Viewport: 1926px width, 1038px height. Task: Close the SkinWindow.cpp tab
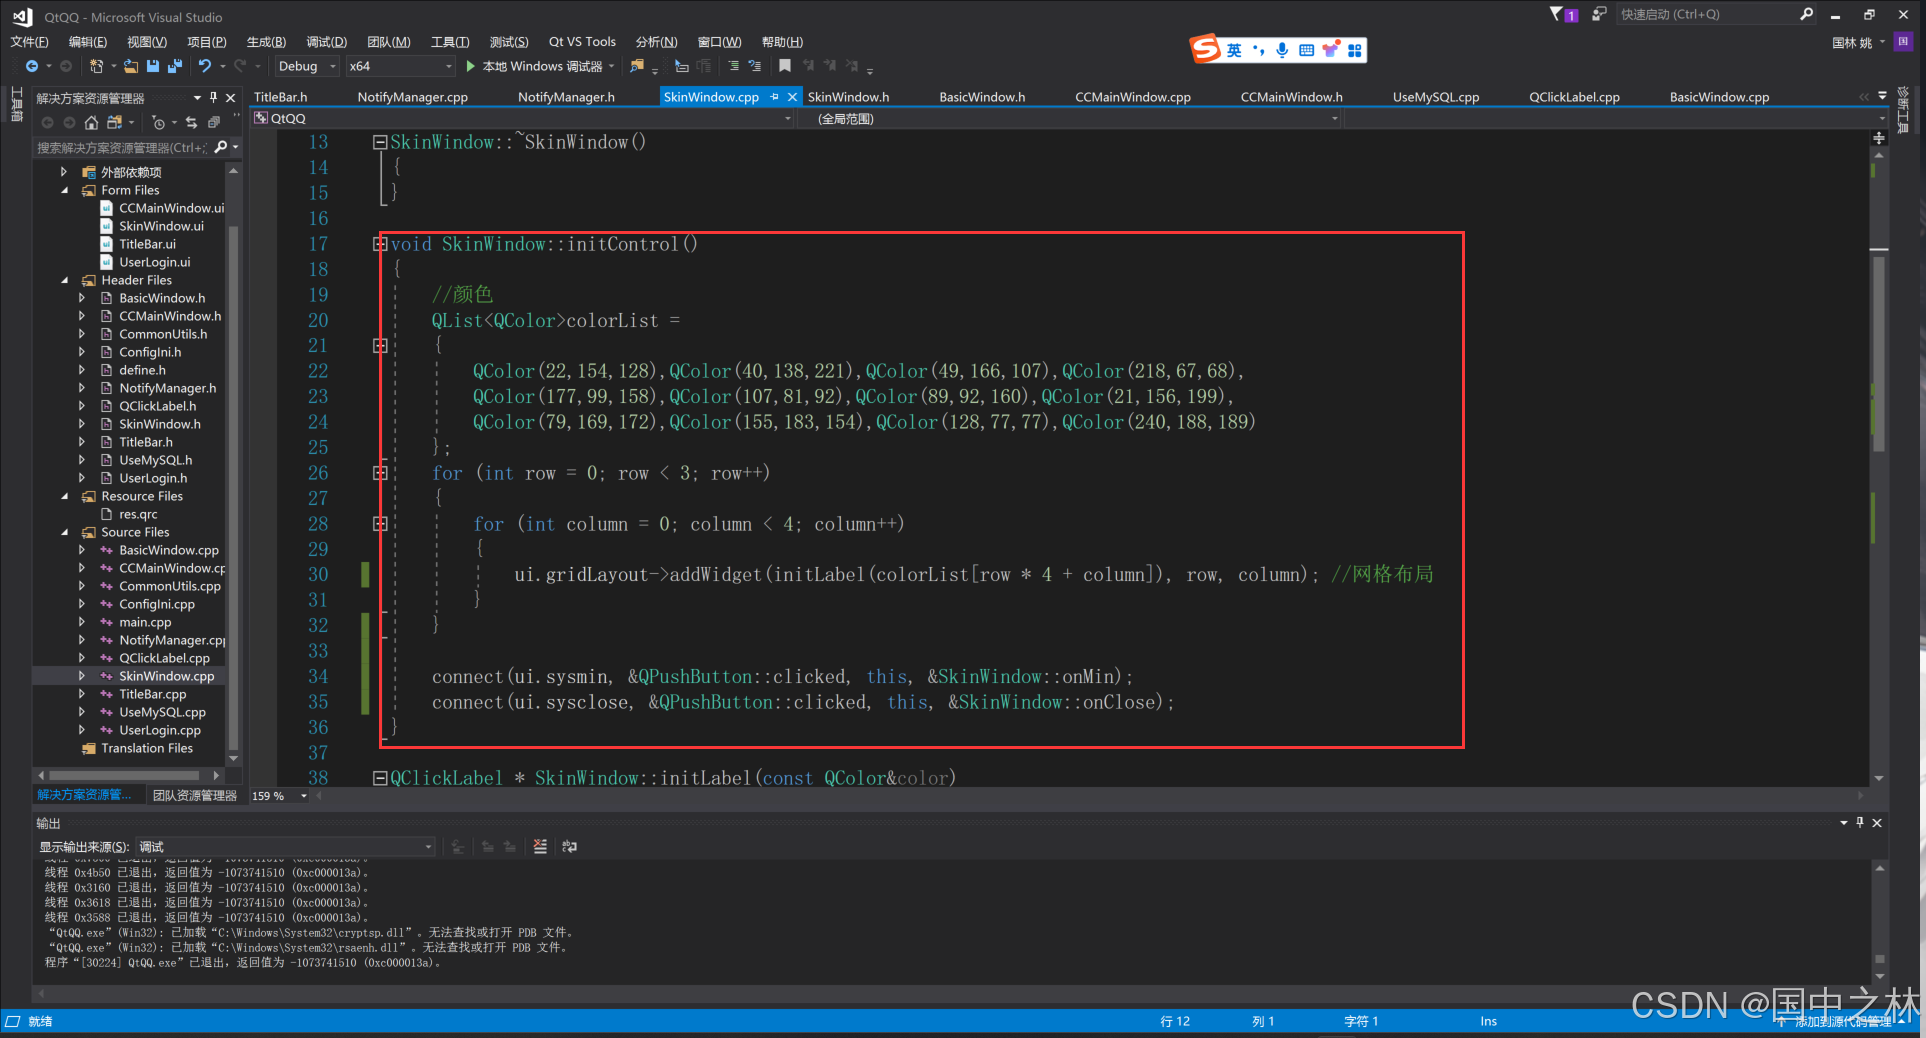792,97
